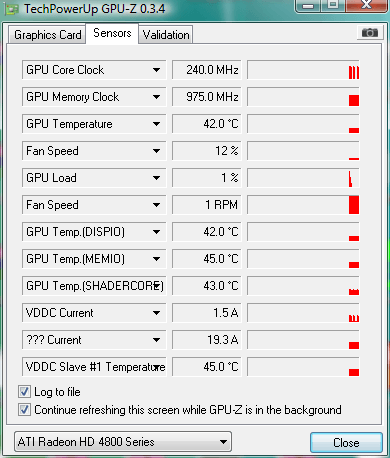This screenshot has width=390, height=458.
Task: Open the ??? Current sensor dropdown
Action: coord(156,340)
